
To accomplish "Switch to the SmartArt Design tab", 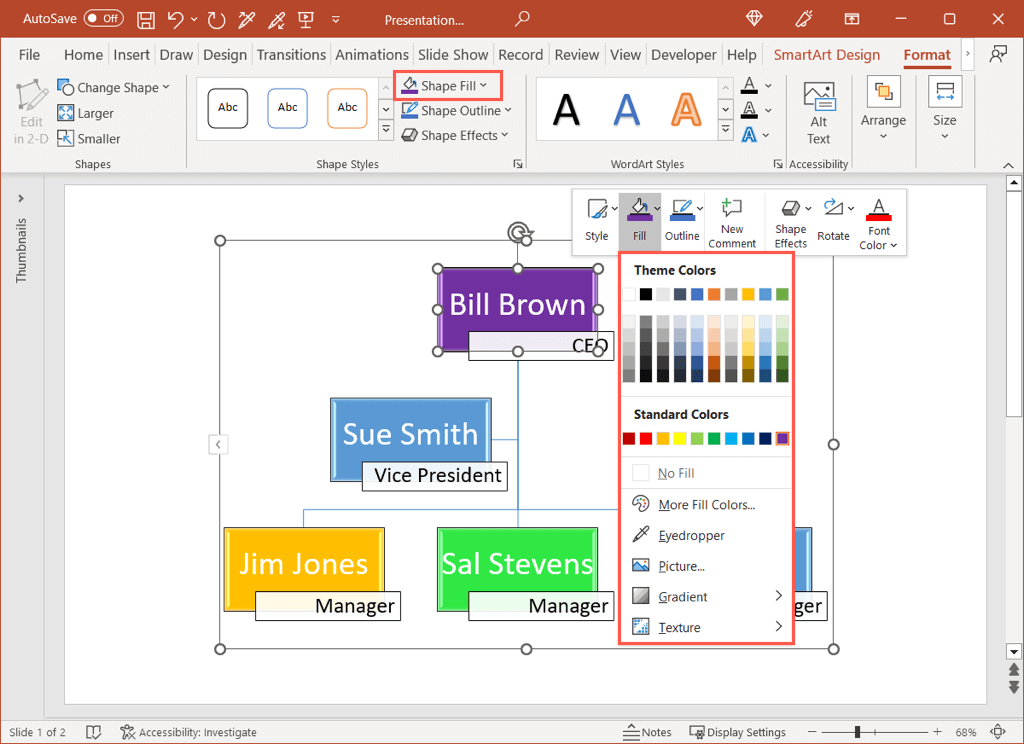I will pyautogui.click(x=826, y=55).
